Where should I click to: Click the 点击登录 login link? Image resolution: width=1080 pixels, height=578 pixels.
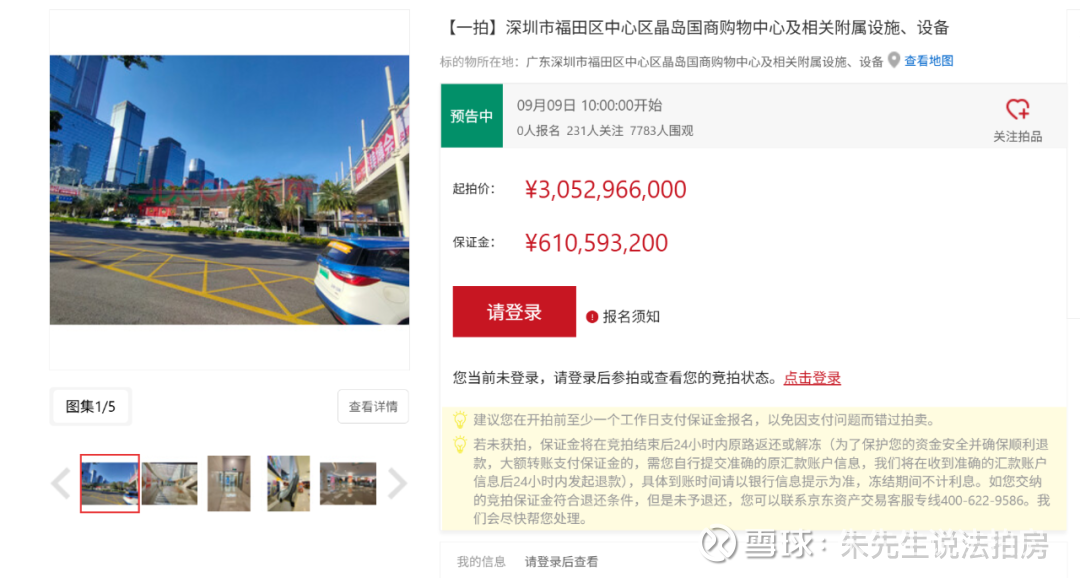point(812,378)
